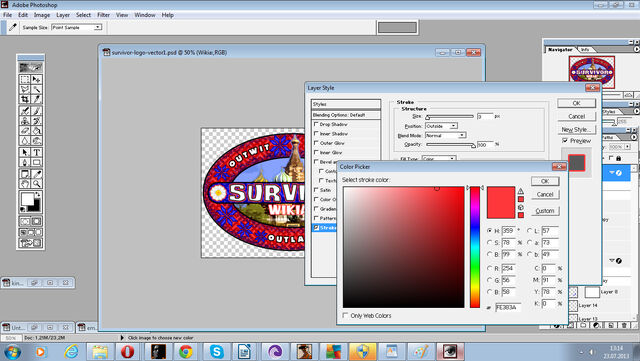Select the Rectangular Marquee tool

[x=25, y=79]
